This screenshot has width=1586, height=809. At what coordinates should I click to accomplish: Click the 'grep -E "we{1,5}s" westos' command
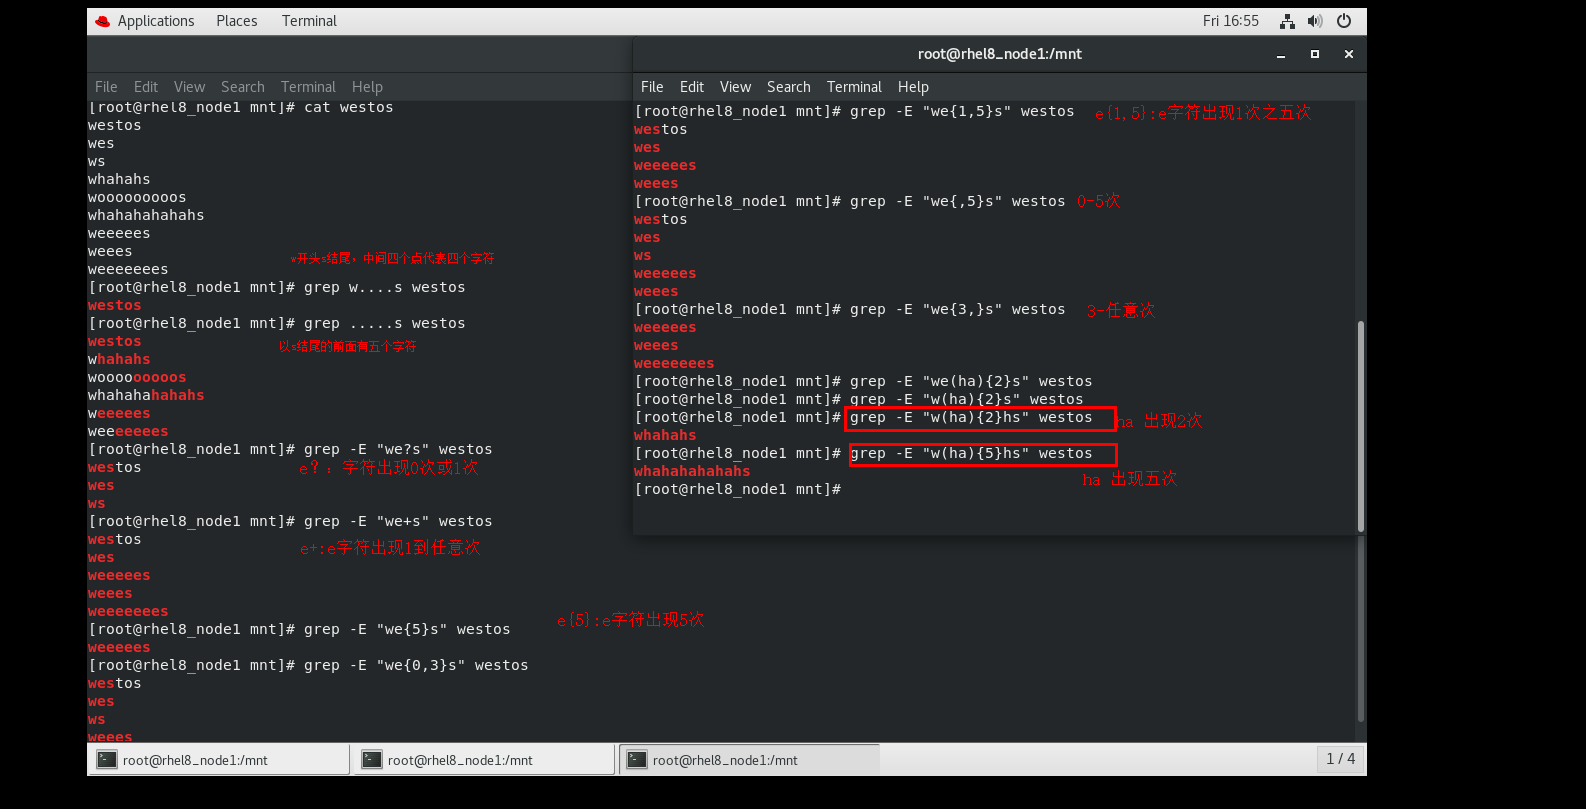(x=962, y=111)
